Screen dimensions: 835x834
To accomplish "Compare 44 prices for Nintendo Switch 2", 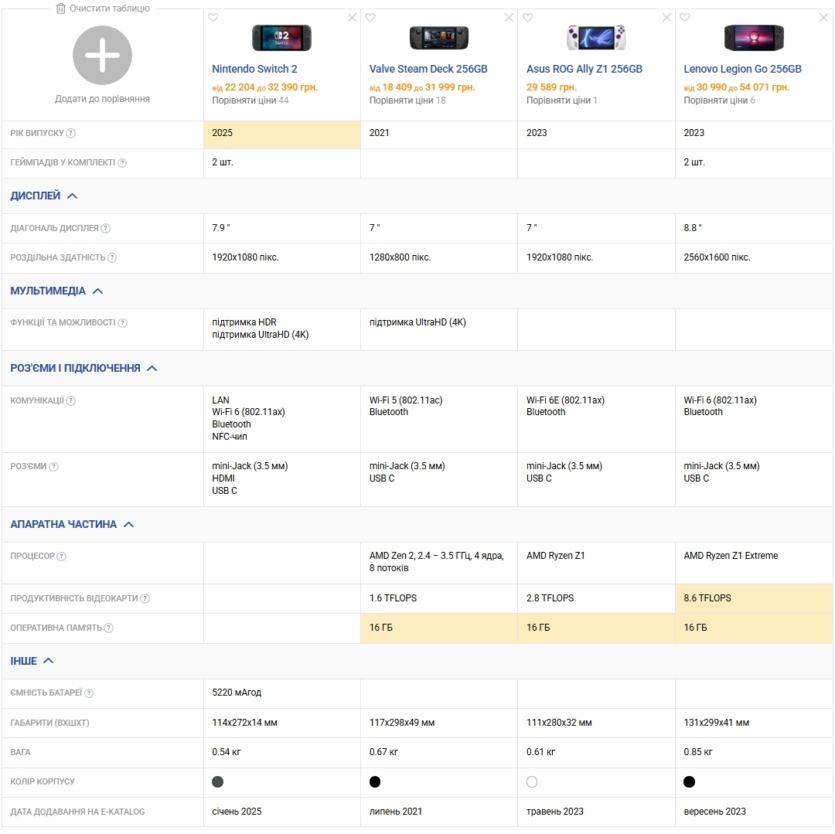I will pyautogui.click(x=250, y=100).
